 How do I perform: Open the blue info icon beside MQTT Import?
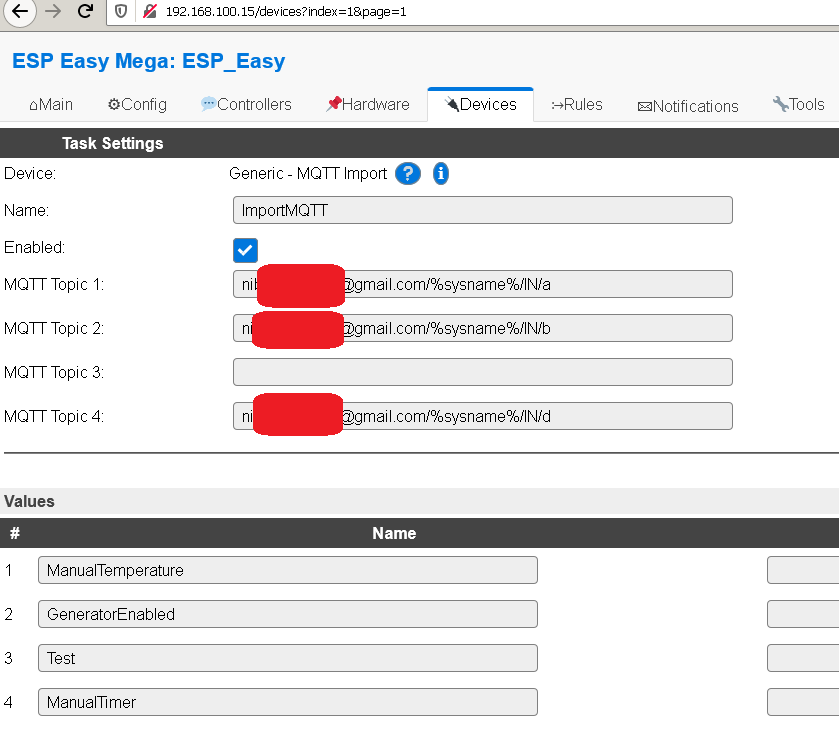point(440,173)
